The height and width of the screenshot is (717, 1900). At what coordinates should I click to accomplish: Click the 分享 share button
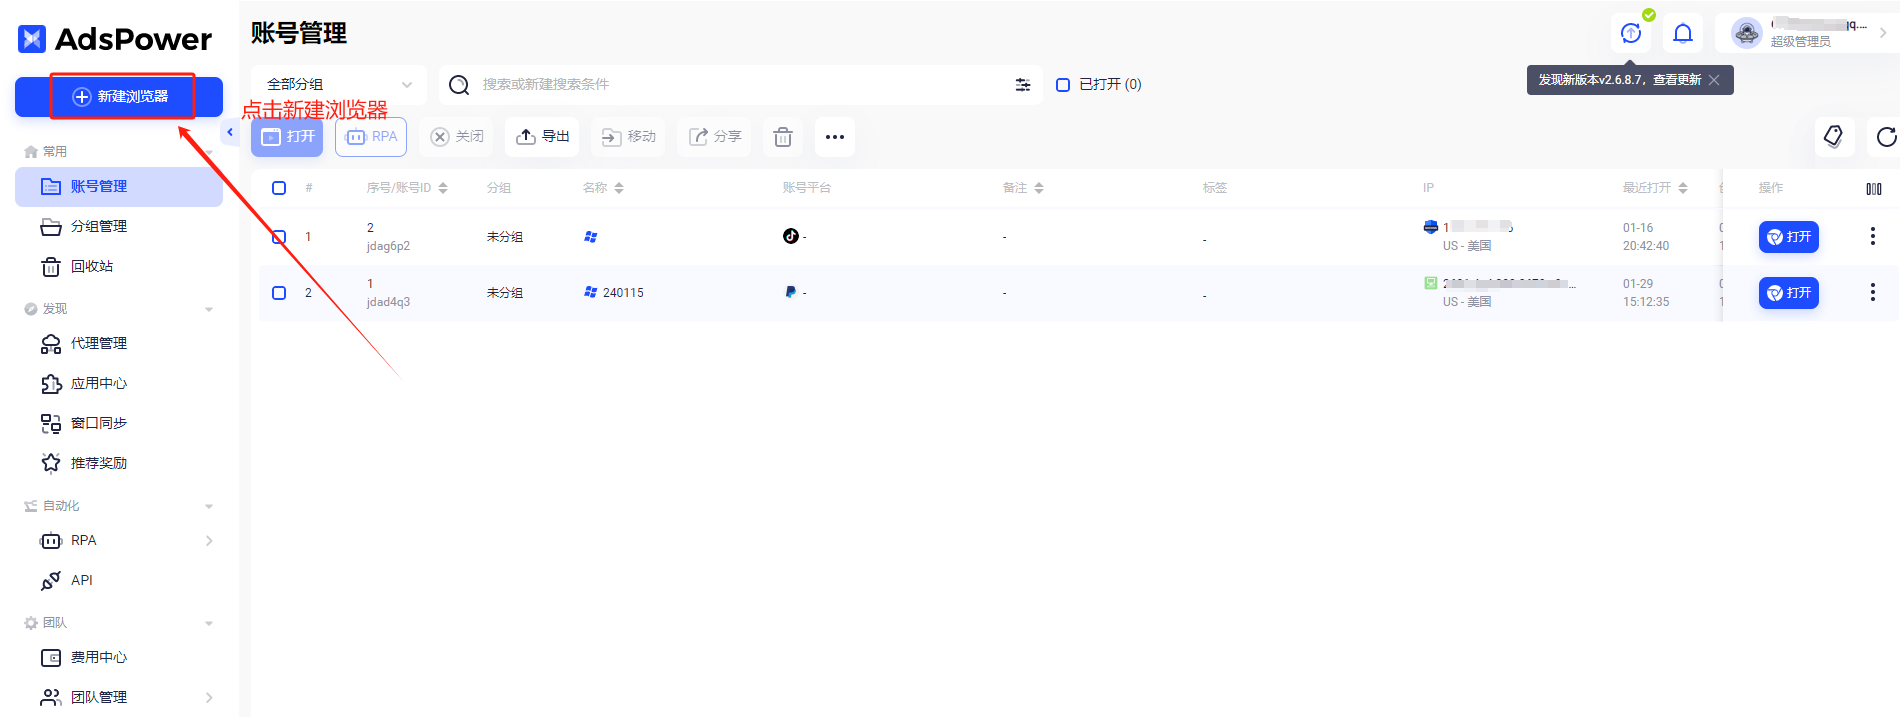point(715,137)
